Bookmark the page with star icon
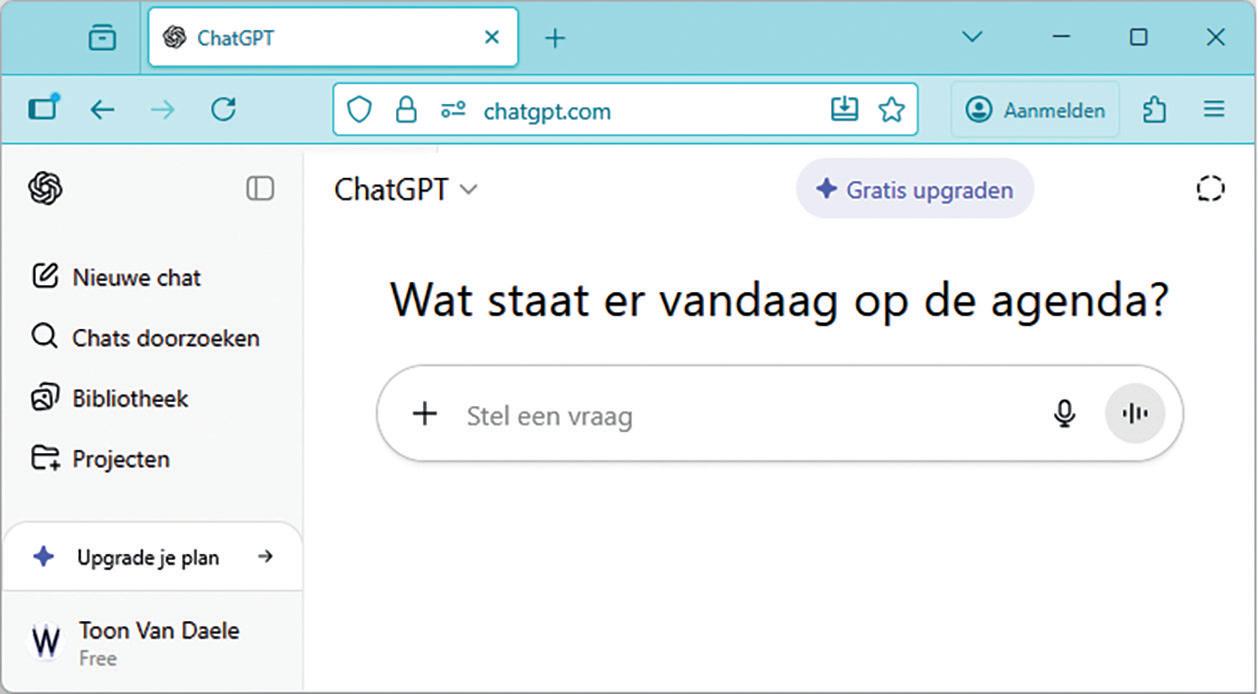1258x694 pixels. (892, 109)
